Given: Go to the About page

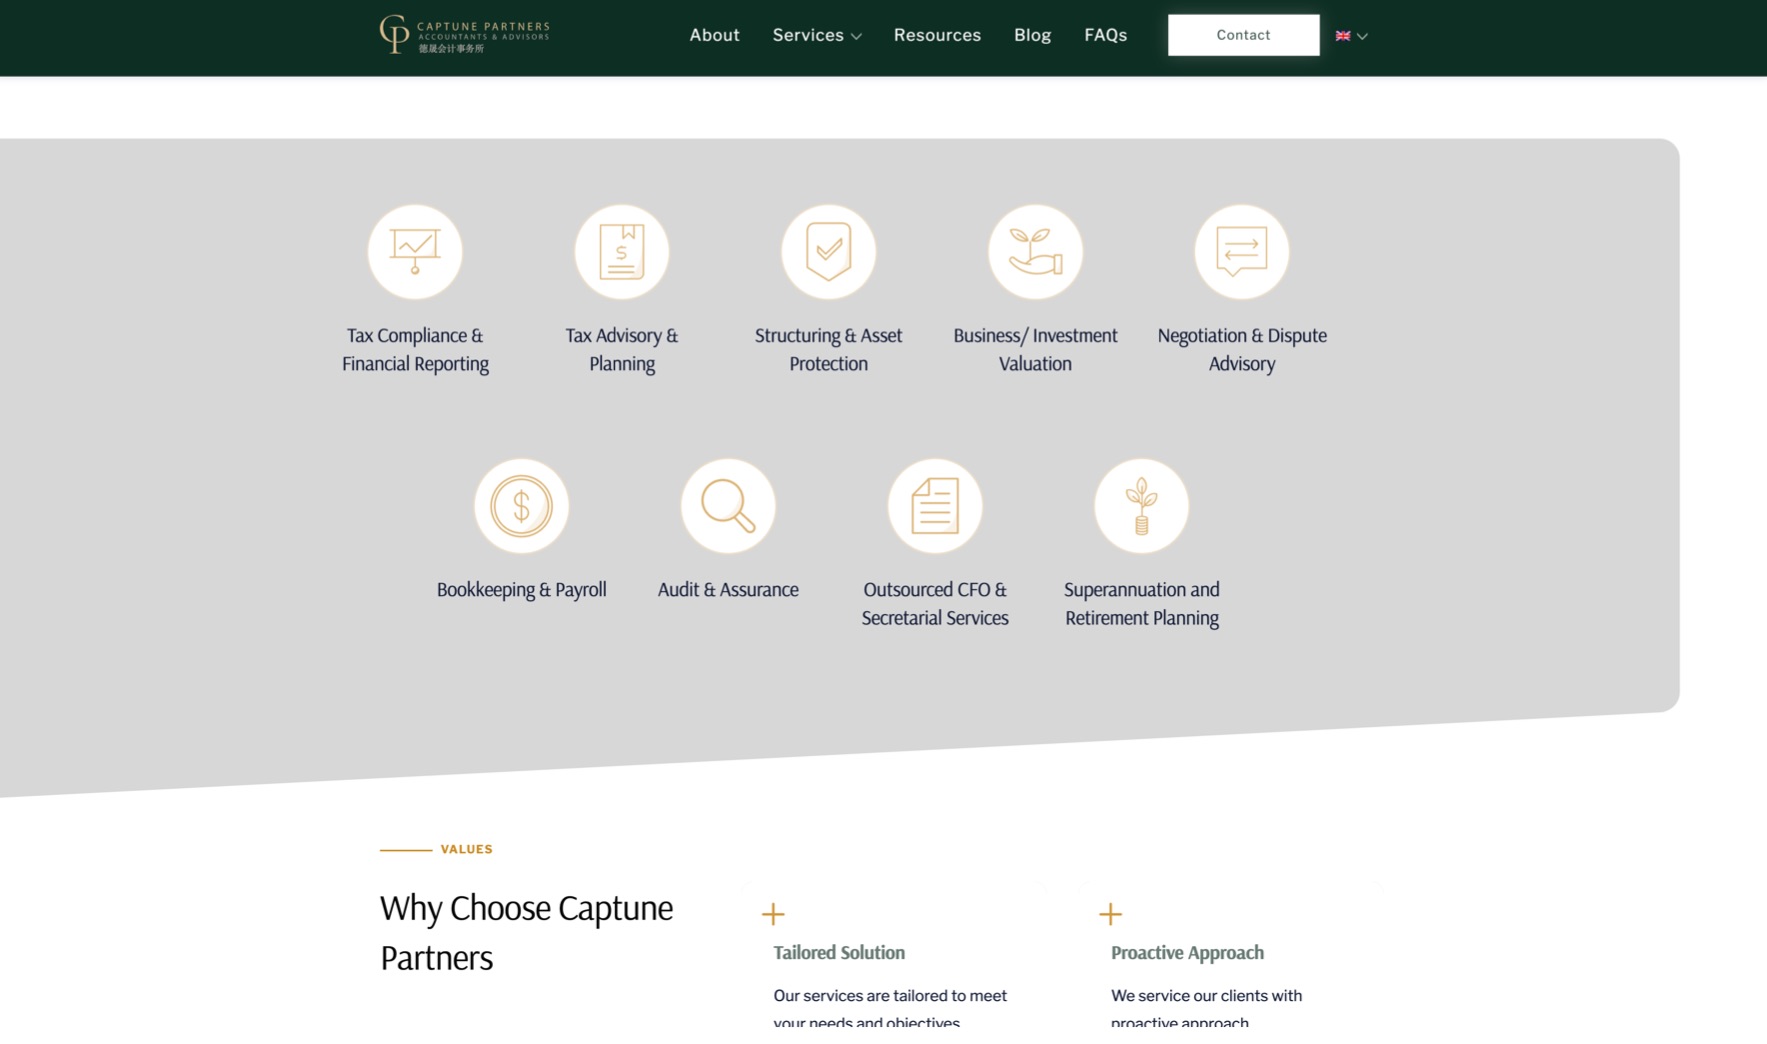Looking at the screenshot, I should (714, 35).
